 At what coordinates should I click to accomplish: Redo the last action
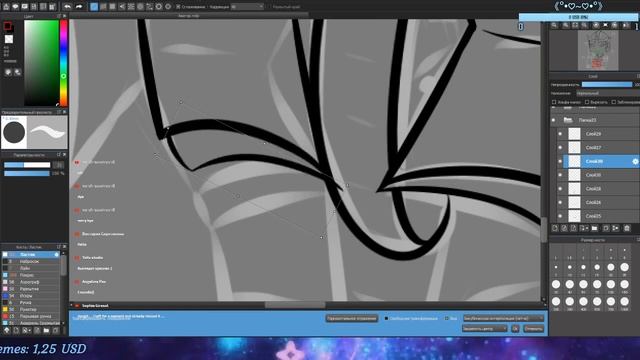click(x=79, y=7)
